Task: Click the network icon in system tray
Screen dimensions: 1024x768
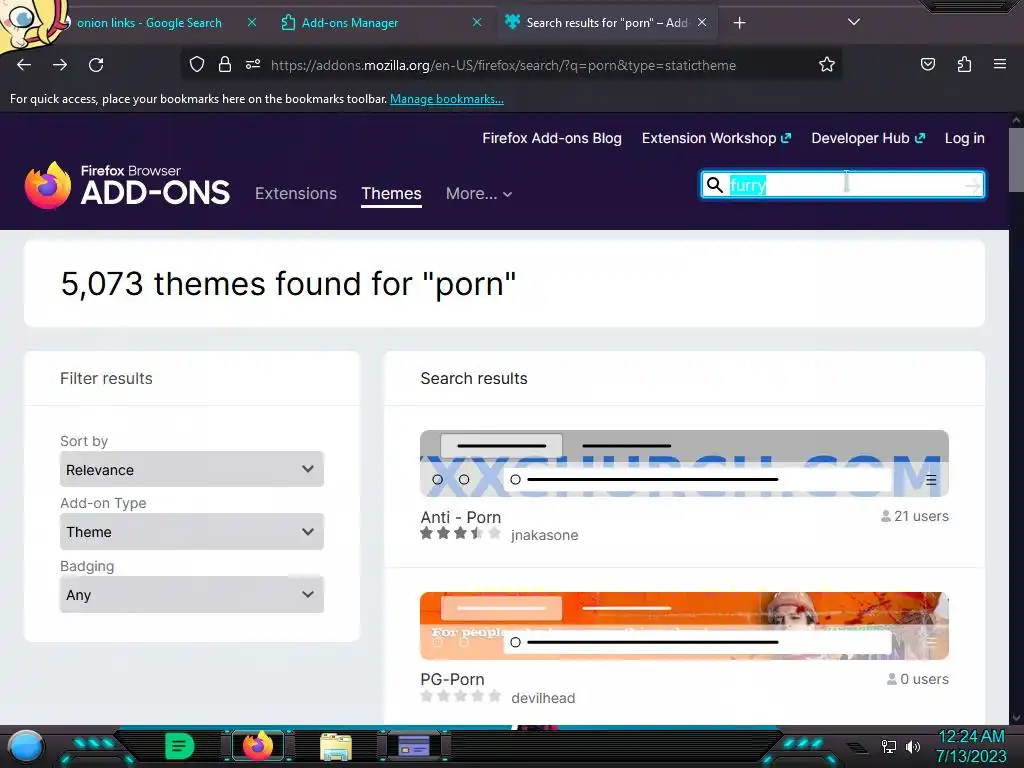Action: click(x=888, y=746)
